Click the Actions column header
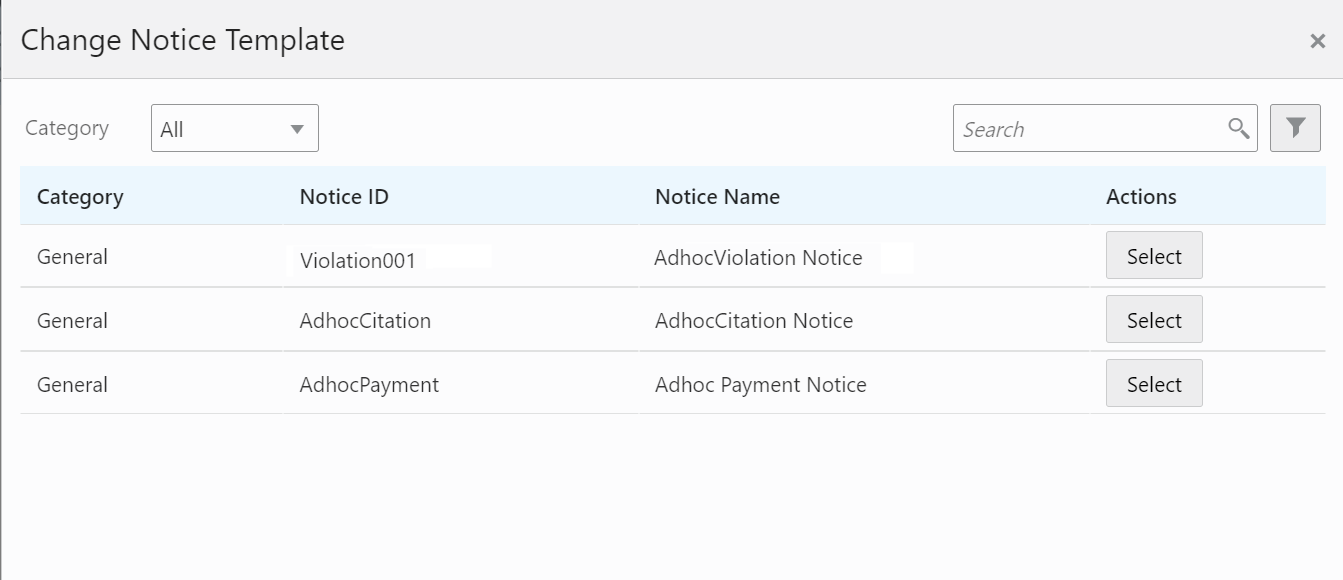 pyautogui.click(x=1141, y=197)
